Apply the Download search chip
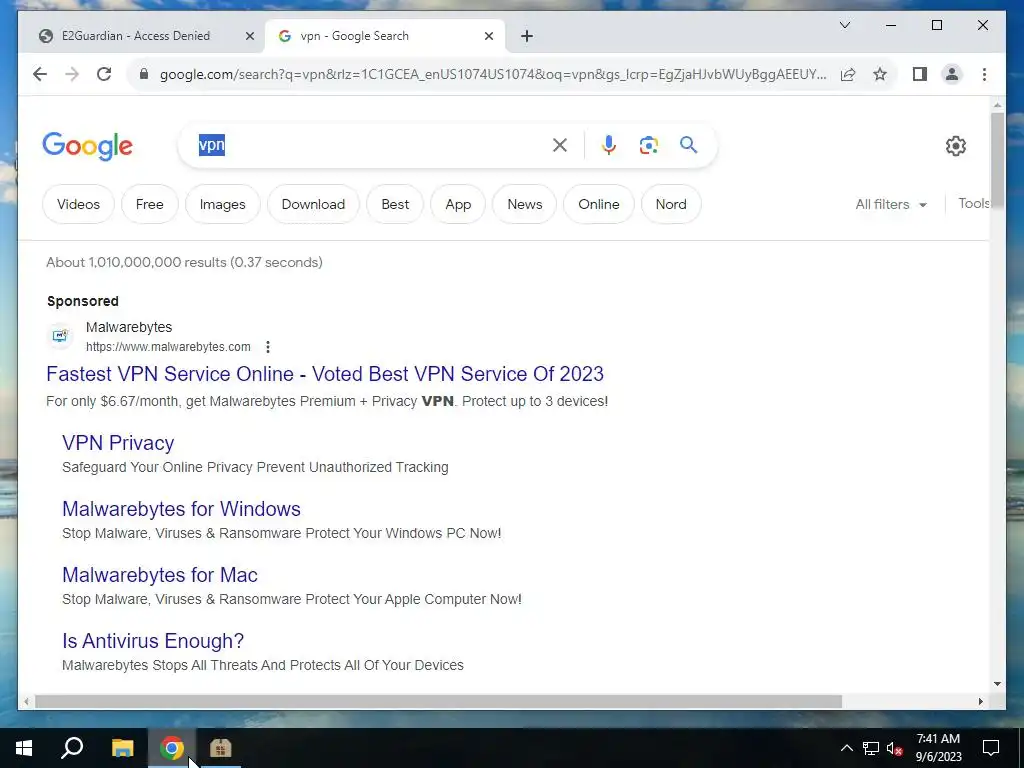 pos(313,204)
